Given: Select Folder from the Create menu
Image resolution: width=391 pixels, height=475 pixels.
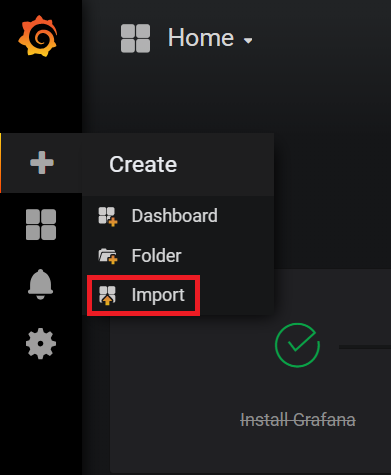Looking at the screenshot, I should click(x=156, y=256).
